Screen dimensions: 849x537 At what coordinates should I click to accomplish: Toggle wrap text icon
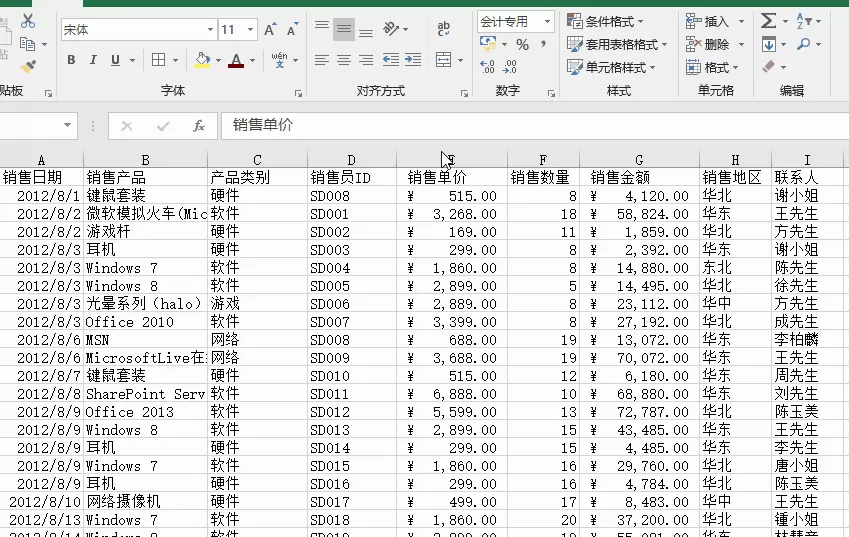pyautogui.click(x=443, y=29)
